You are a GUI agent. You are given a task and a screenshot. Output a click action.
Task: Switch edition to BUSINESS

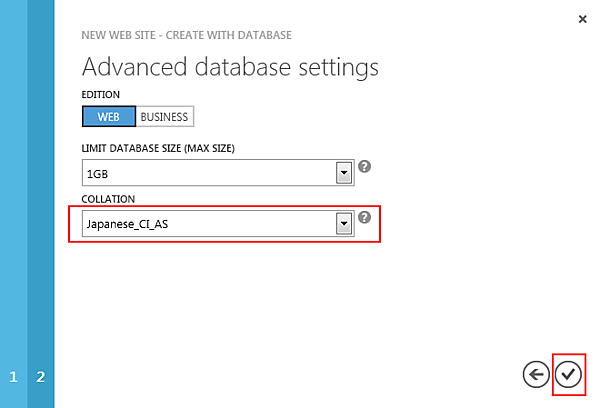point(164,116)
